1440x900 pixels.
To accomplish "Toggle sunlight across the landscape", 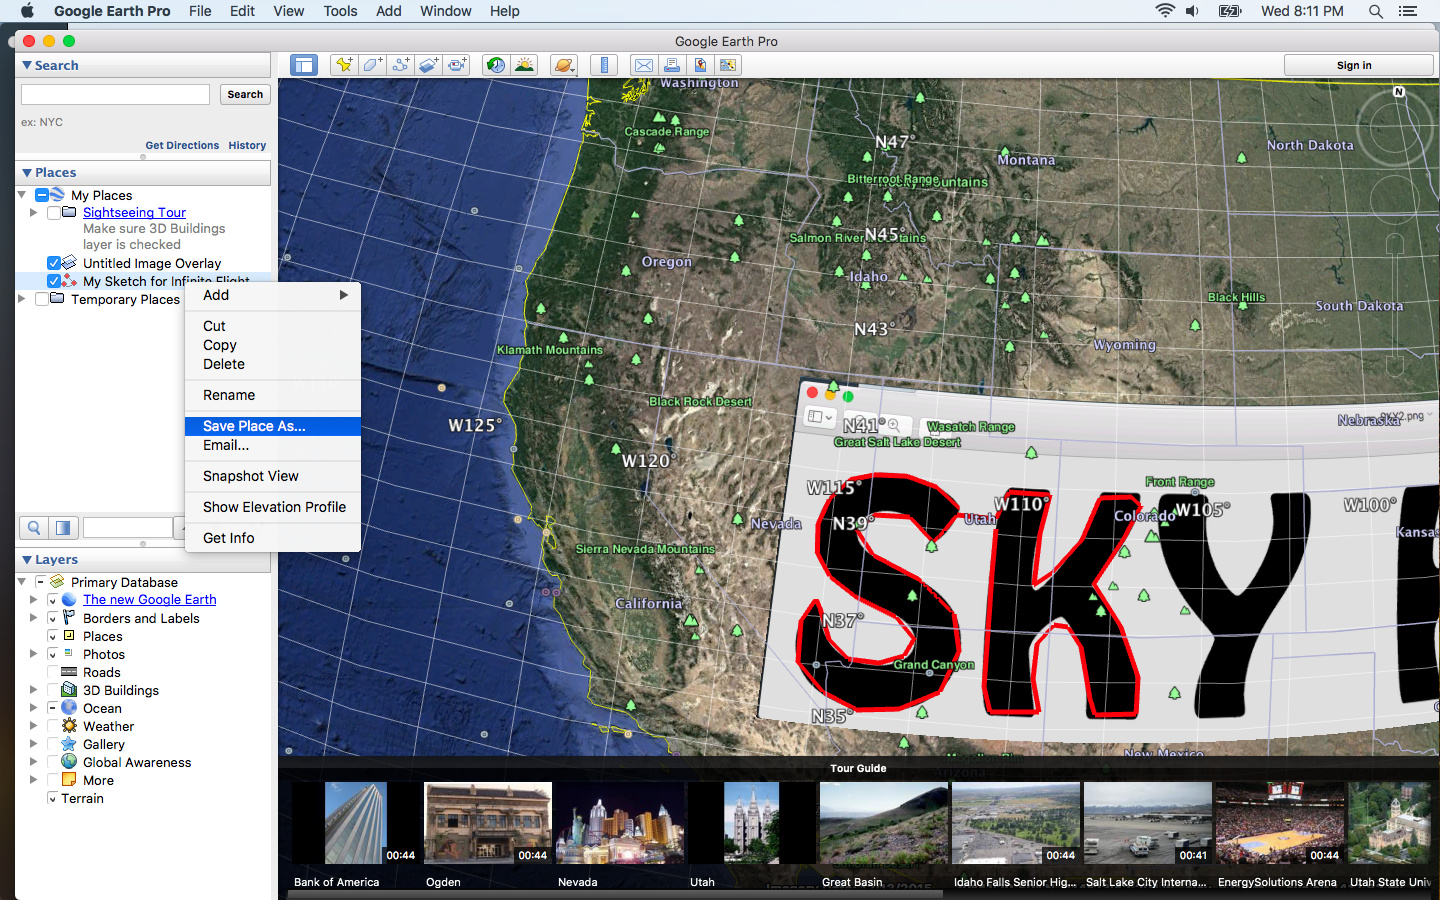I will click(524, 65).
